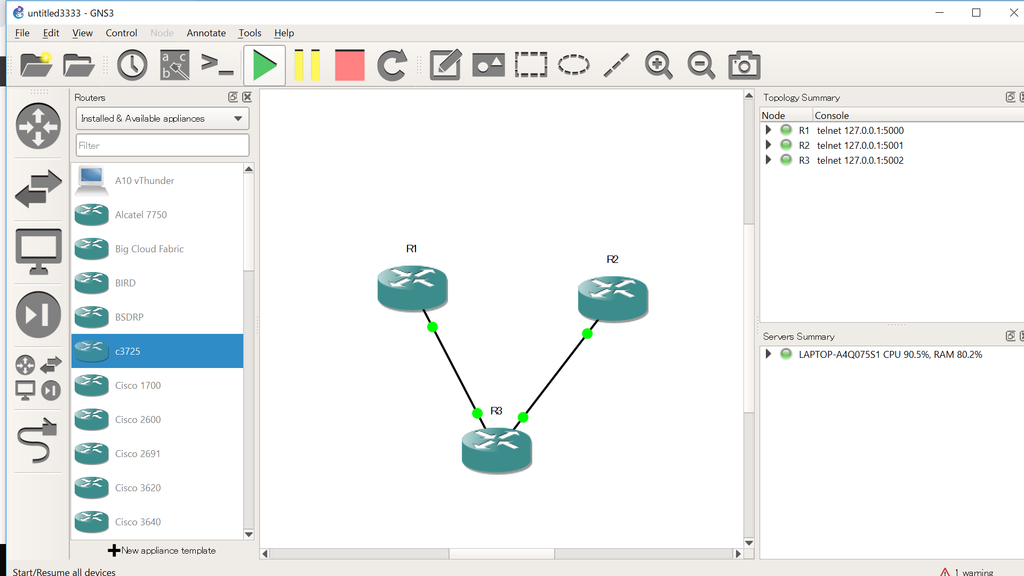Image resolution: width=1024 pixels, height=576 pixels.
Task: Select Cisco 1700 appliance
Action: 157,385
